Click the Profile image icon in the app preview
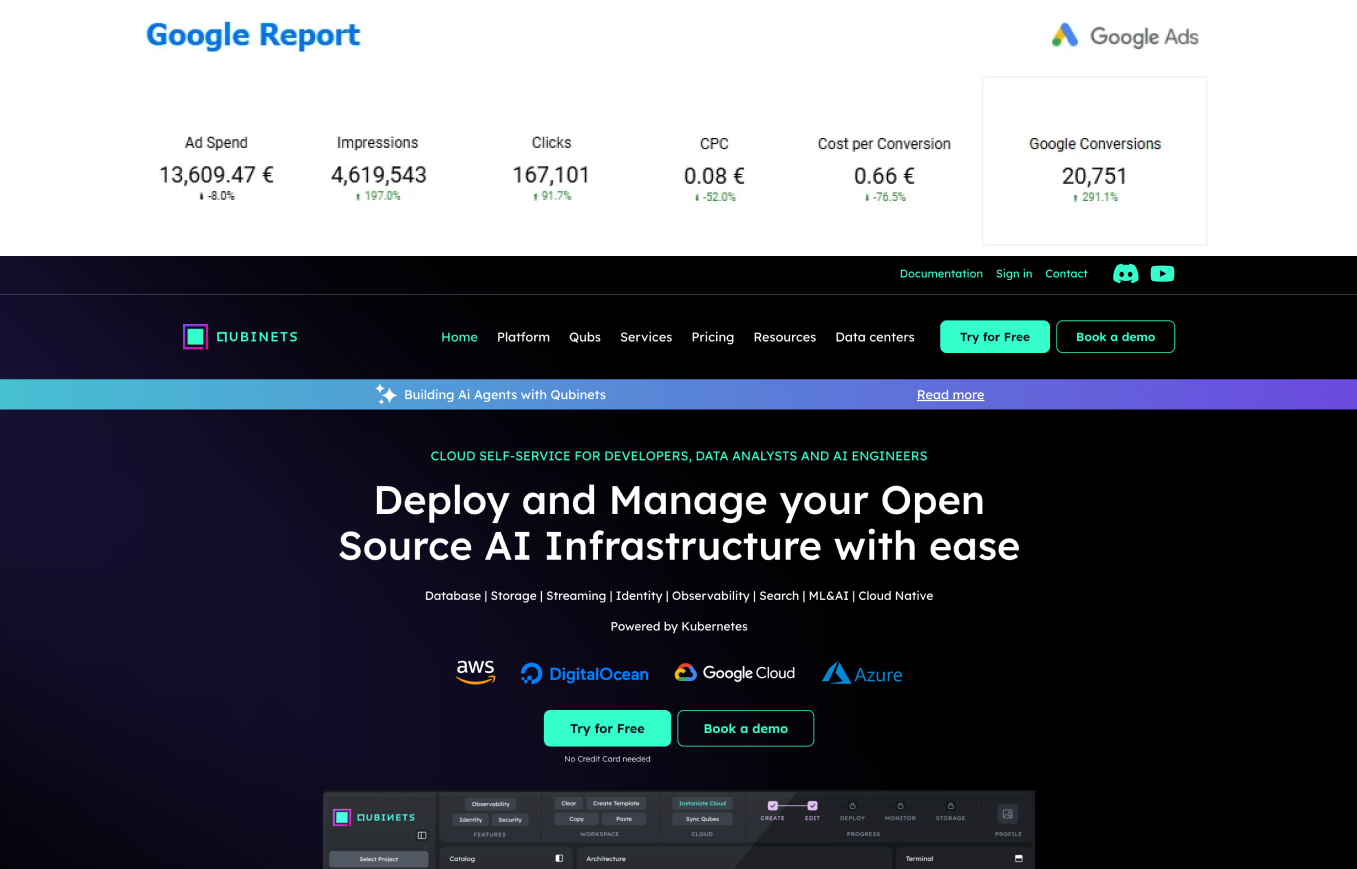 (x=1008, y=814)
